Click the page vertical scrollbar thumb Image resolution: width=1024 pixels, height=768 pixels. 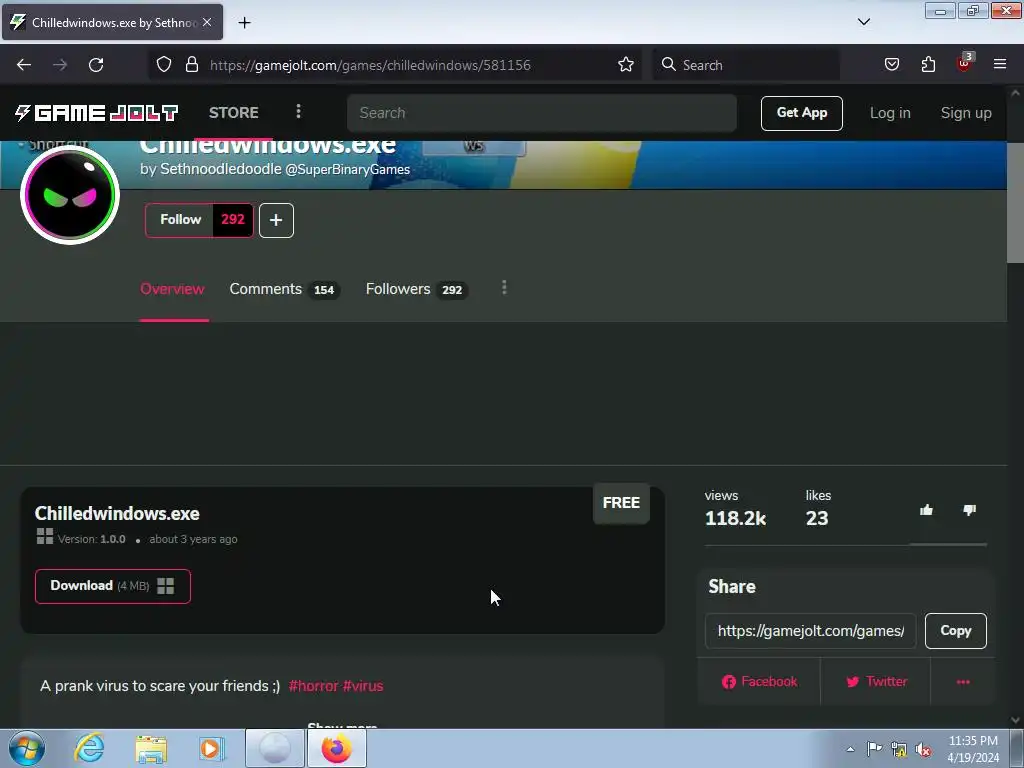tap(1015, 202)
